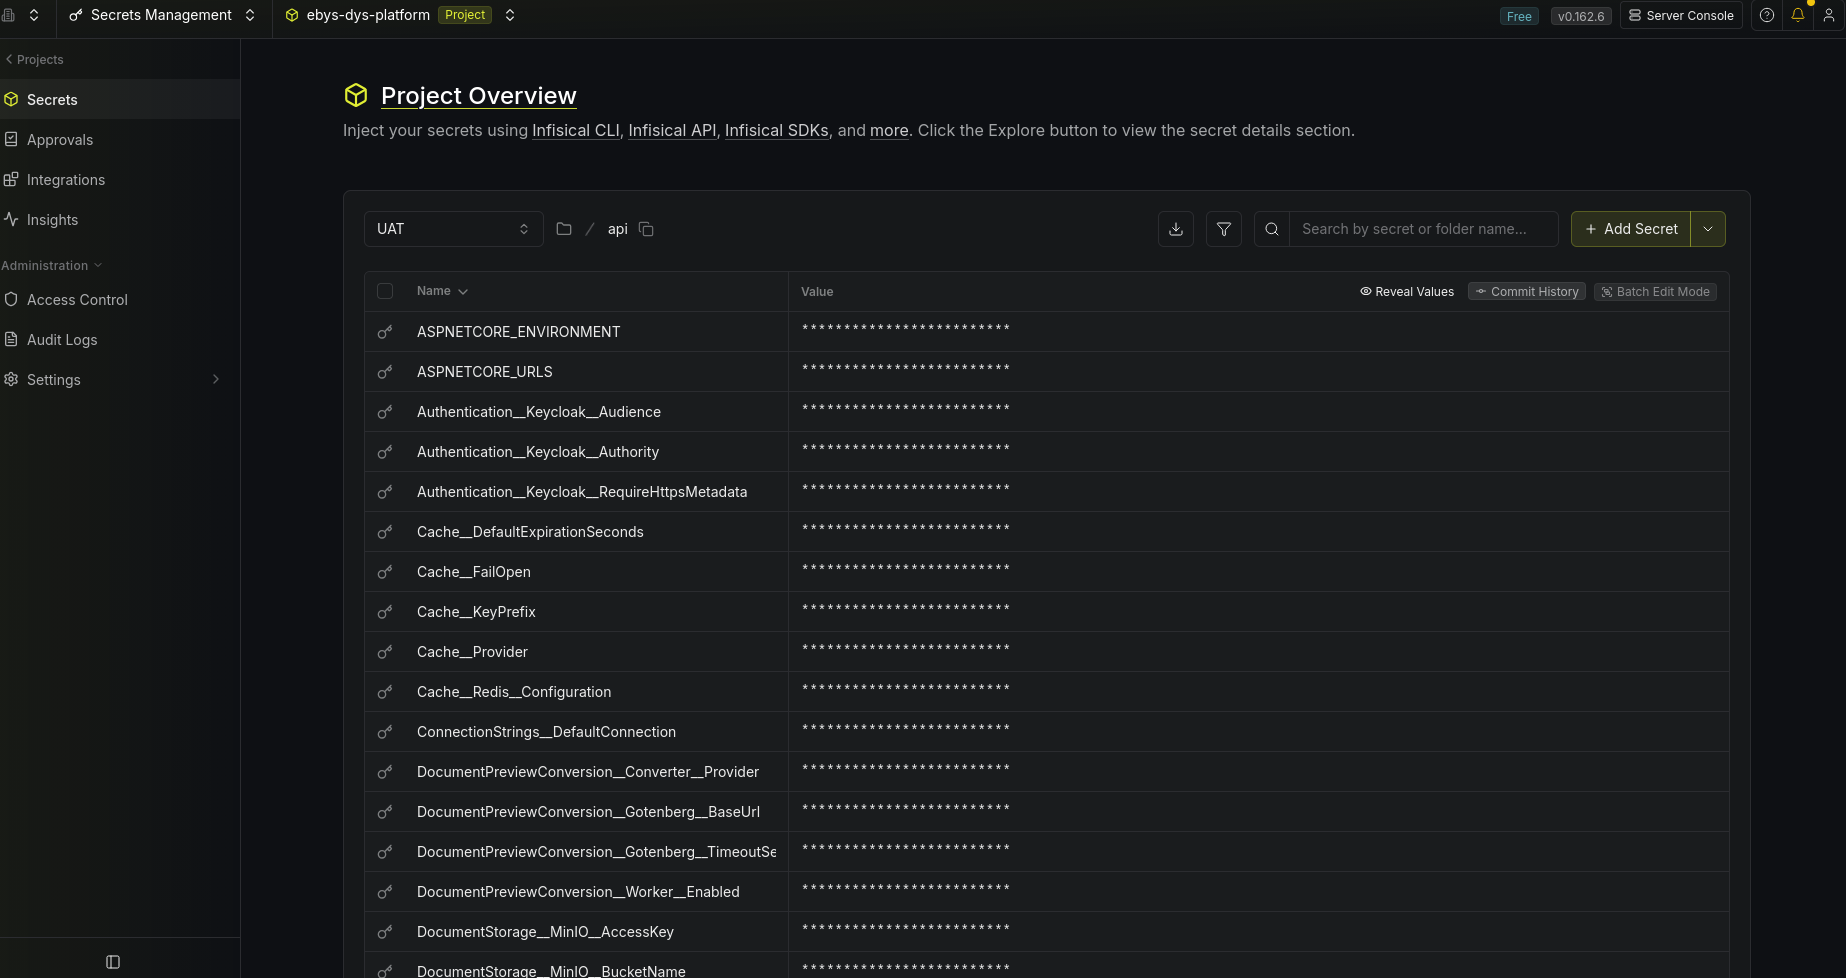Open the organization switcher chevrons
The height and width of the screenshot is (978, 1846).
(x=34, y=15)
